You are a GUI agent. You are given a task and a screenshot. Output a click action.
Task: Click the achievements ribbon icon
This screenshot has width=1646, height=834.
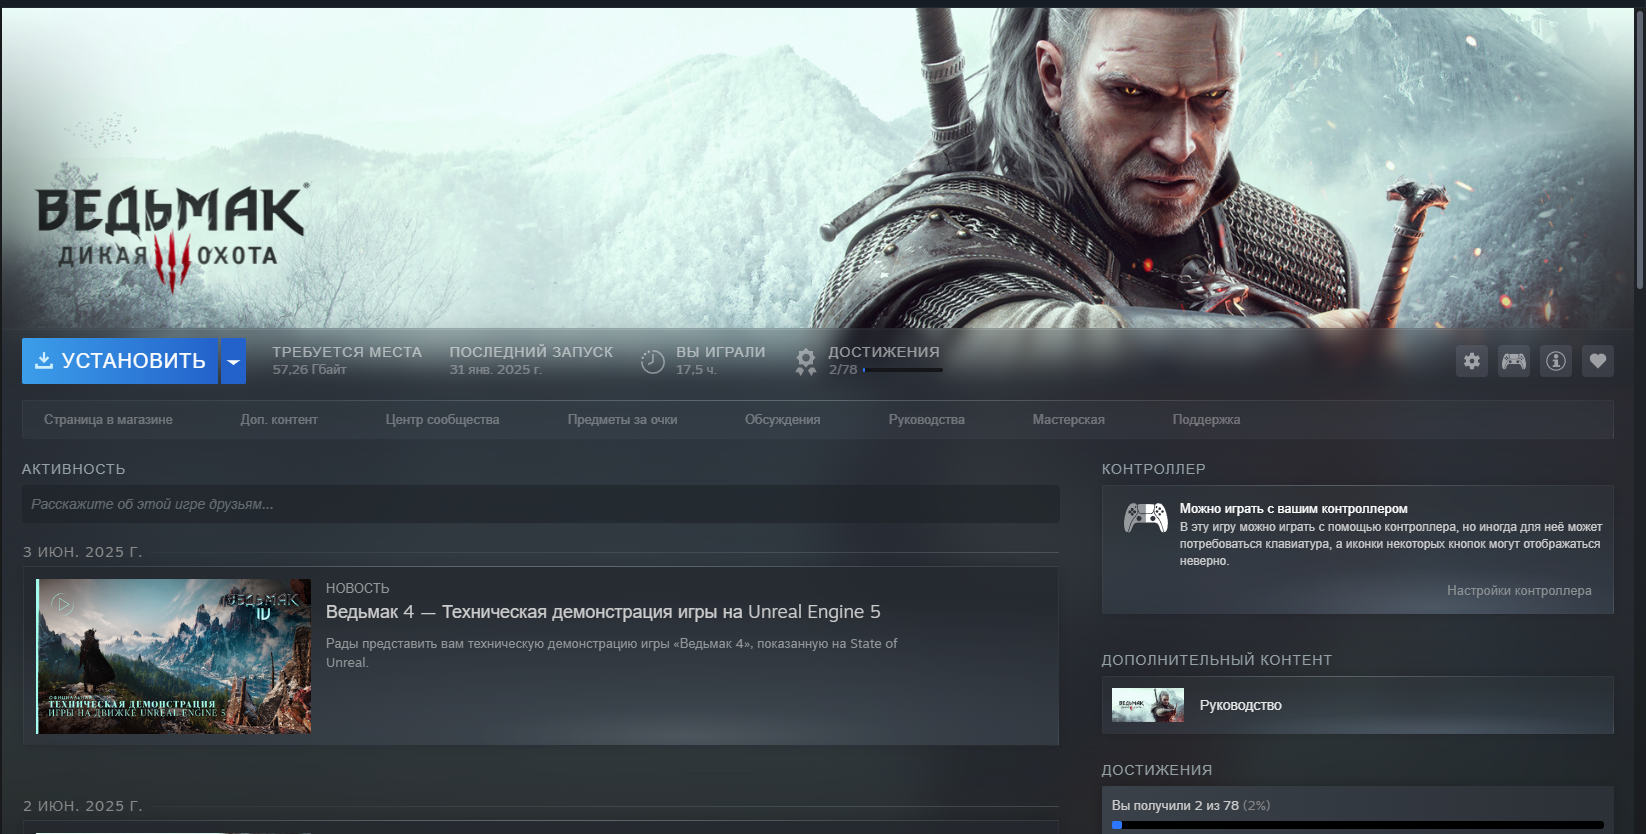click(806, 361)
